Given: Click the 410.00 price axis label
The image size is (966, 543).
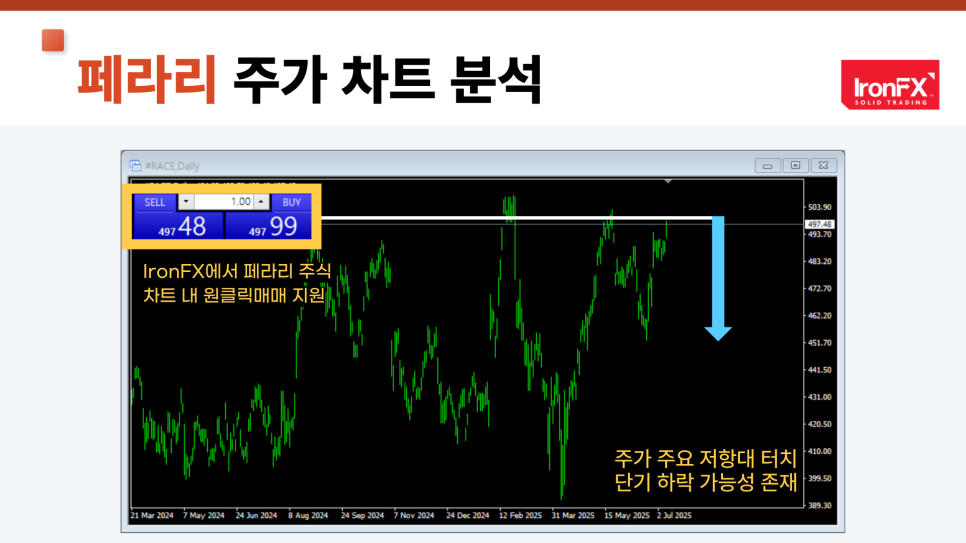Looking at the screenshot, I should [x=819, y=451].
